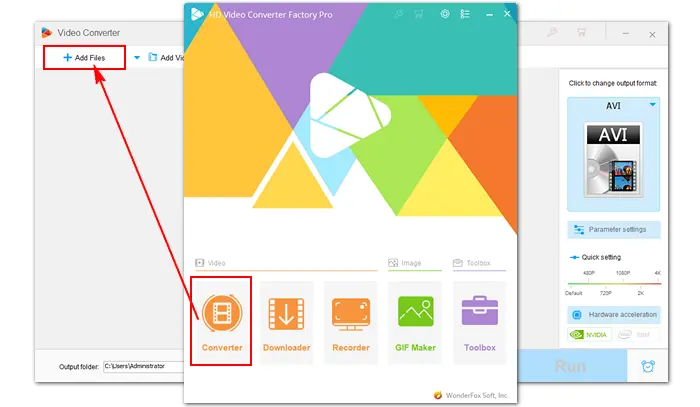The image size is (700, 407).
Task: Click the register key icon in launcher window
Action: (x=398, y=14)
